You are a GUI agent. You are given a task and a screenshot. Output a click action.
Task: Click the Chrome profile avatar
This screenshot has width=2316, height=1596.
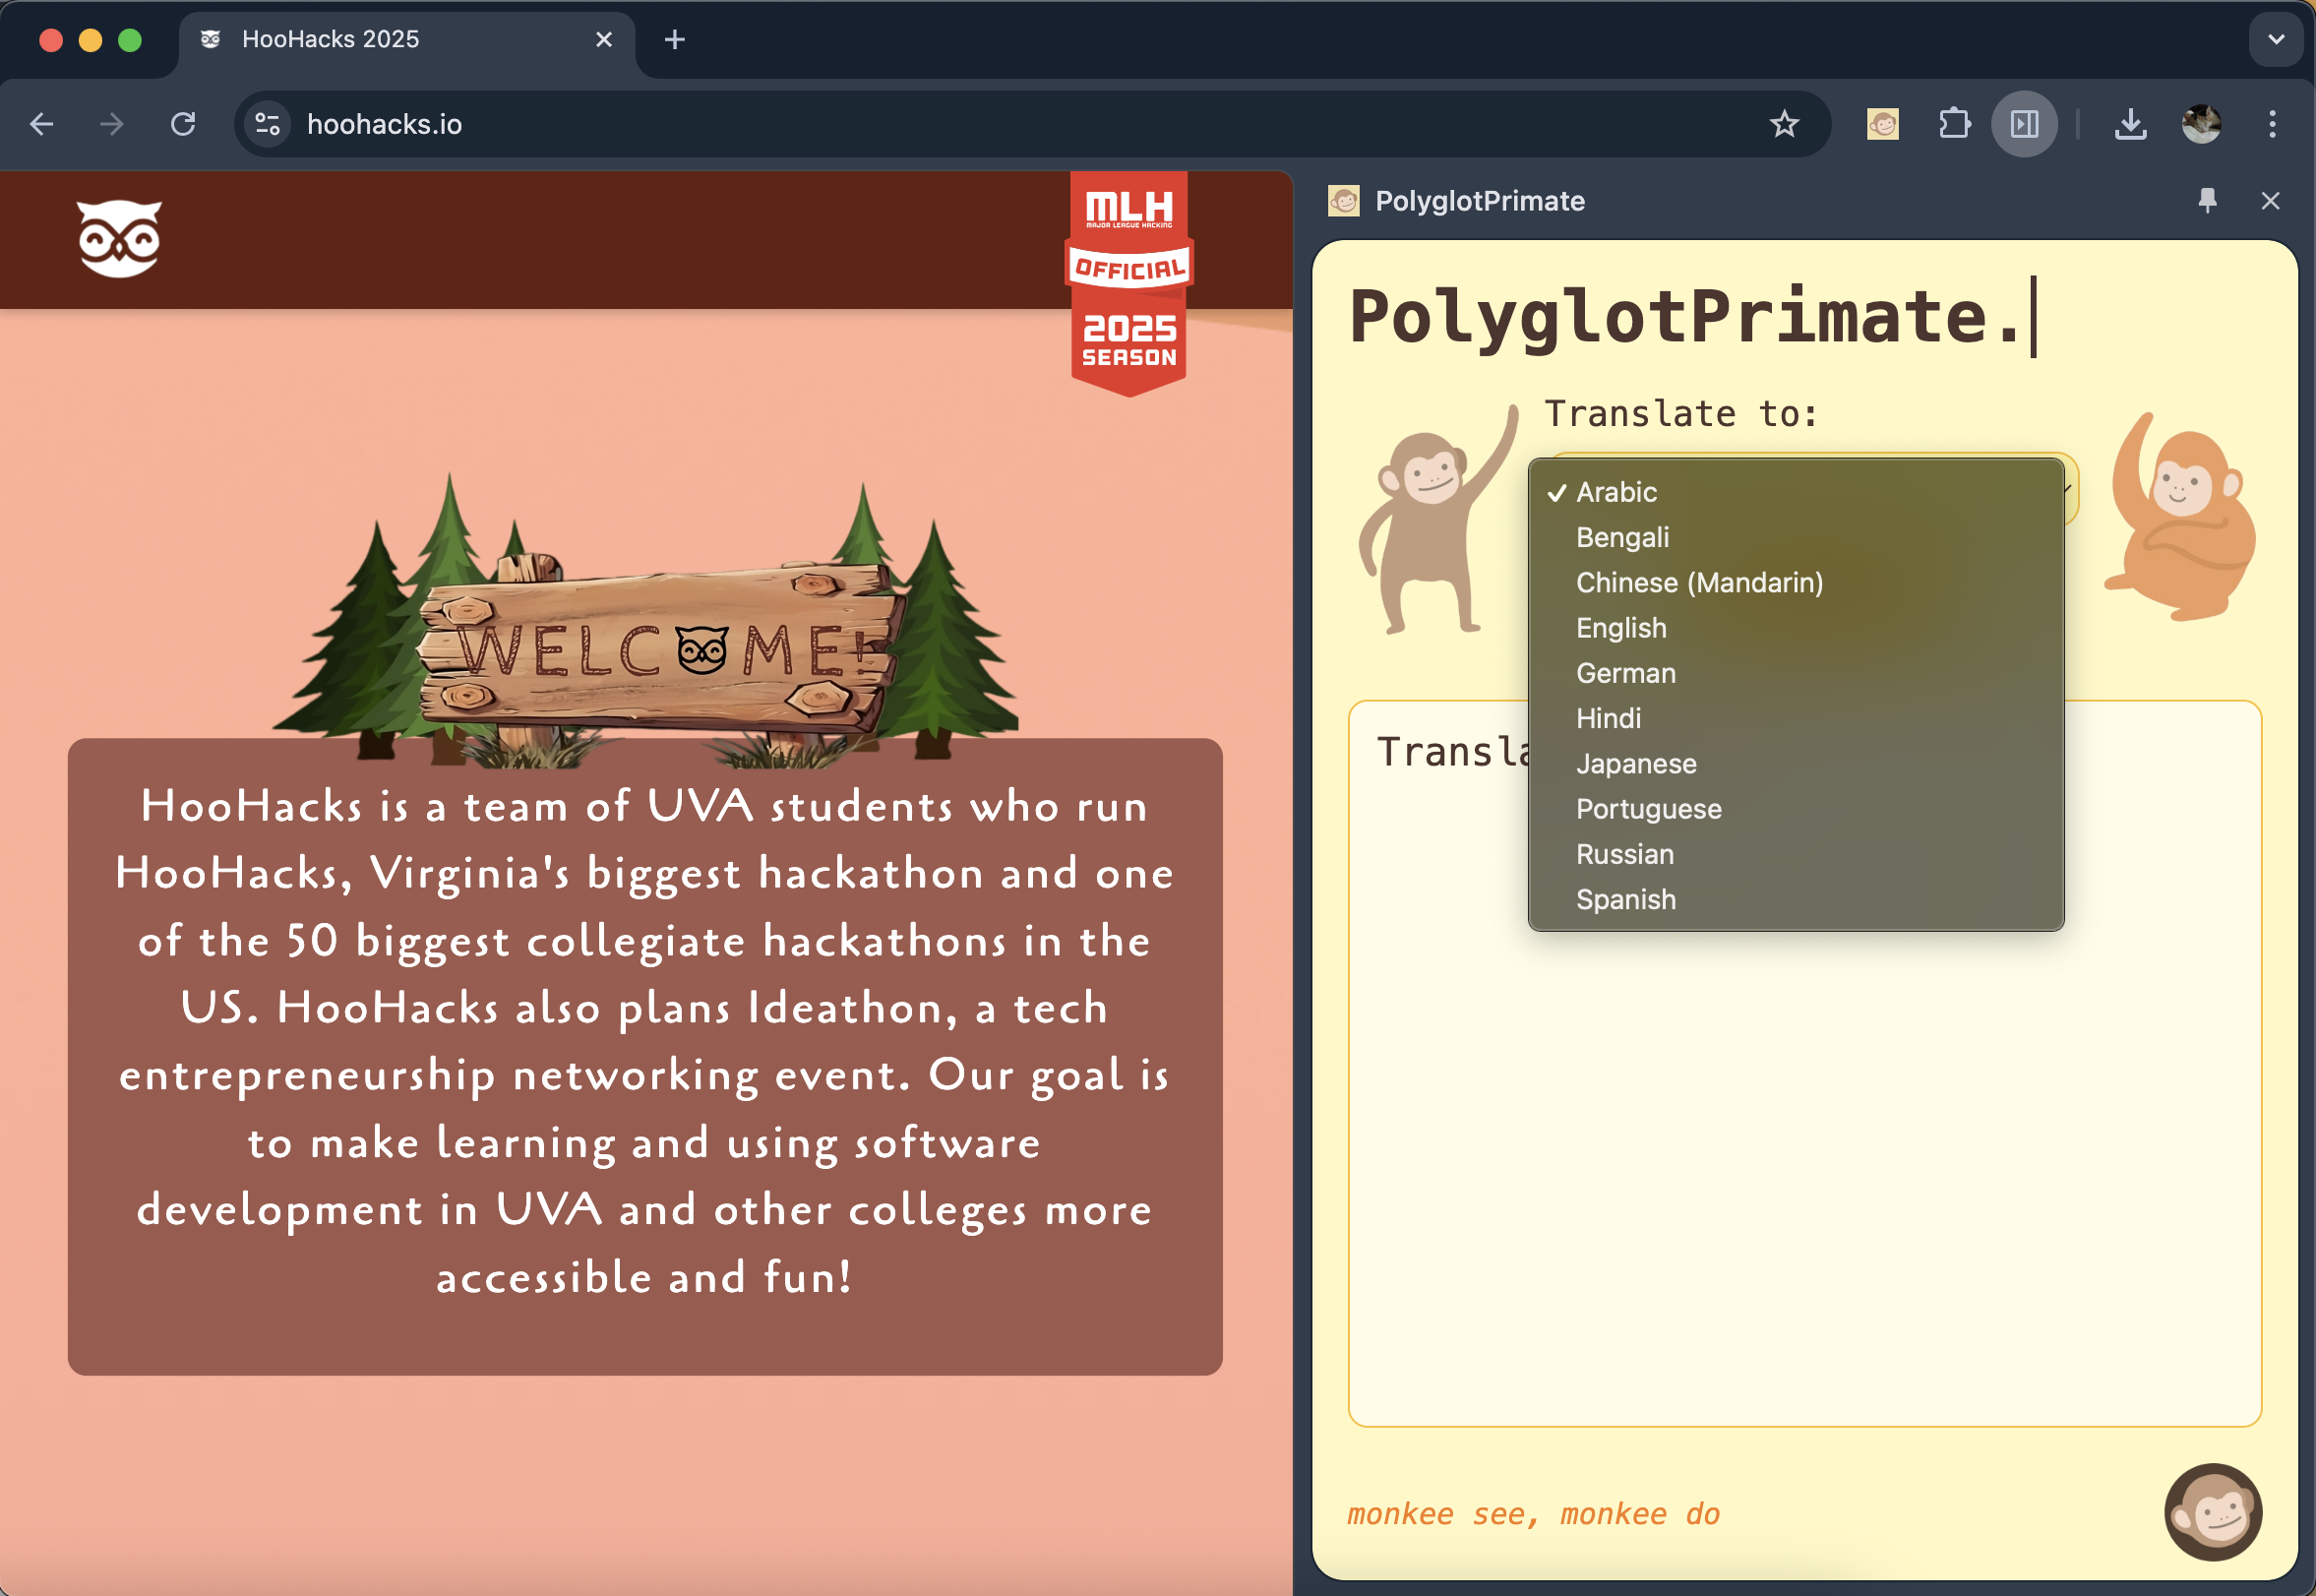pos(2201,124)
